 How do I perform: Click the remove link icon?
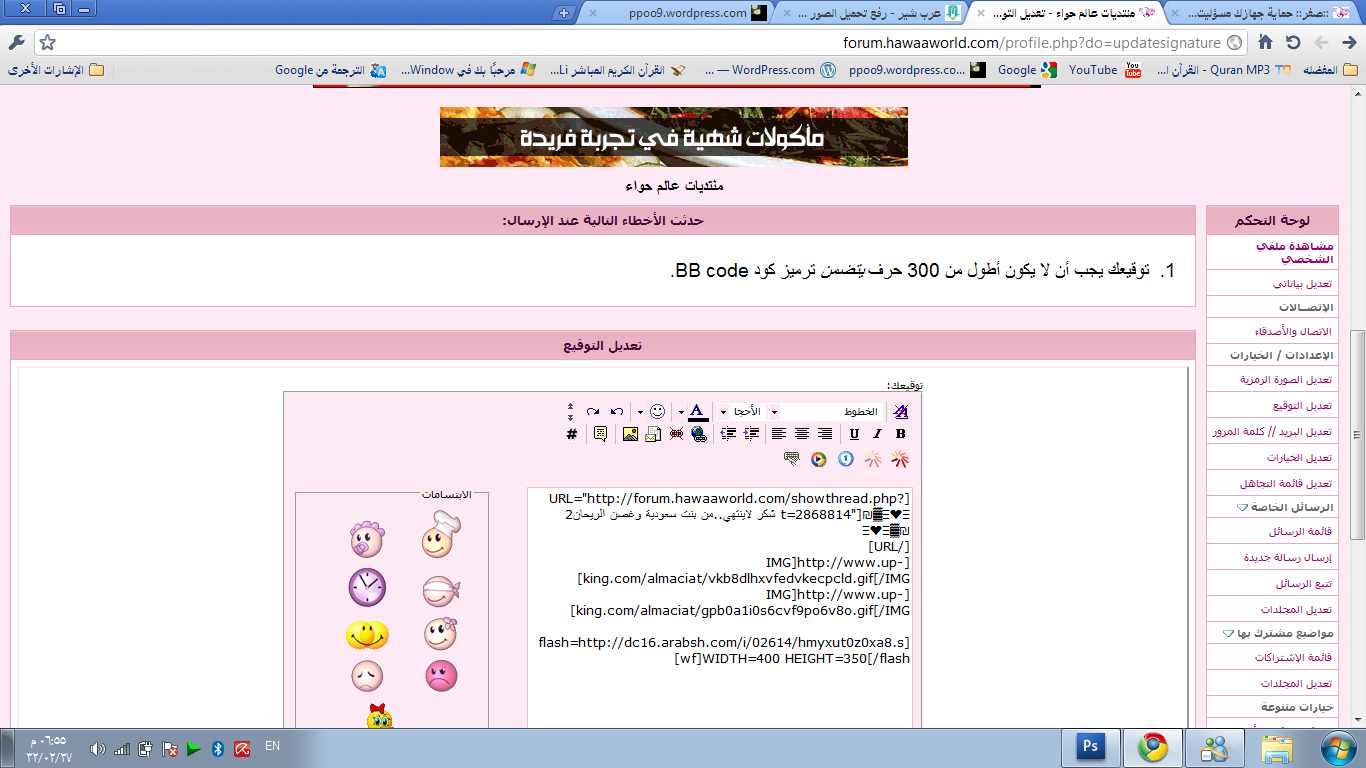click(x=676, y=434)
